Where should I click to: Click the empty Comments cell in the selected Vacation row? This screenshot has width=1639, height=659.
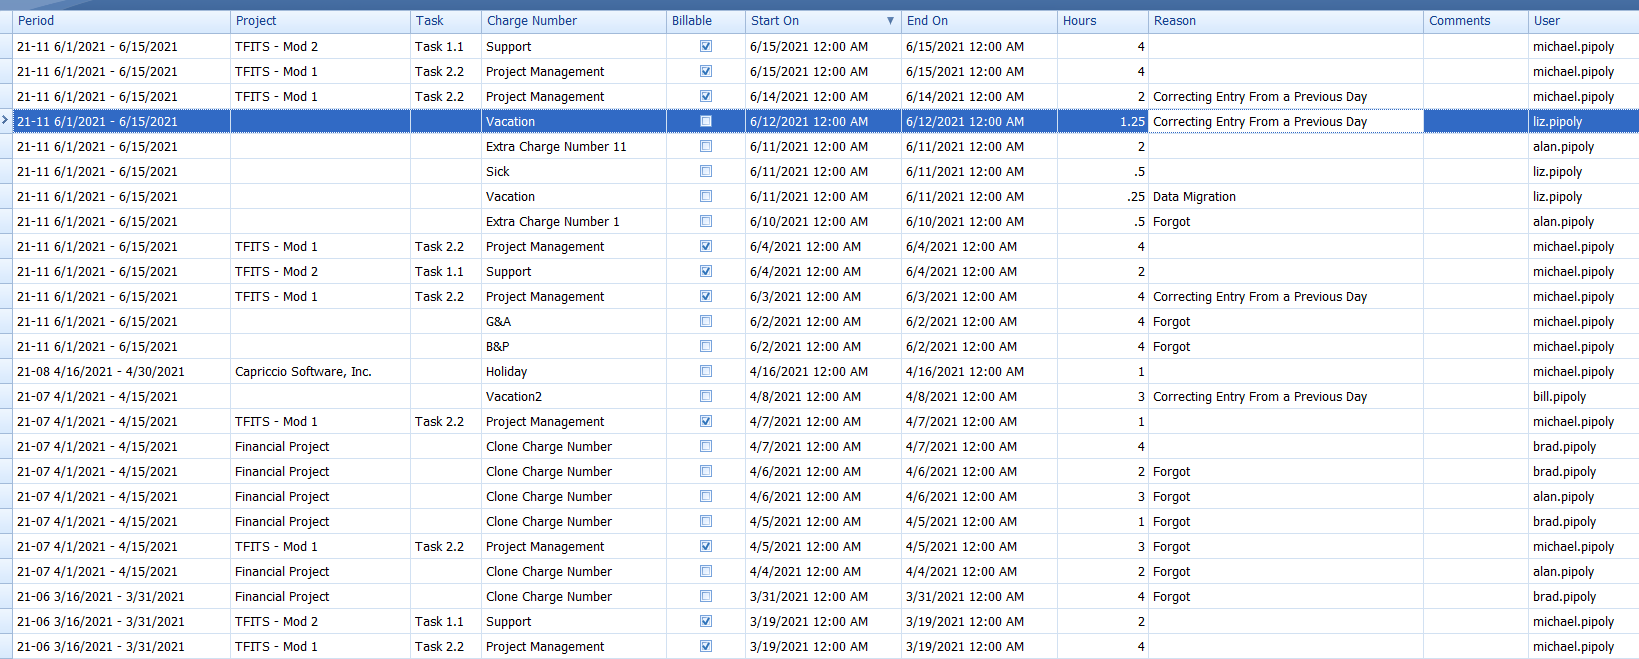click(x=1476, y=121)
